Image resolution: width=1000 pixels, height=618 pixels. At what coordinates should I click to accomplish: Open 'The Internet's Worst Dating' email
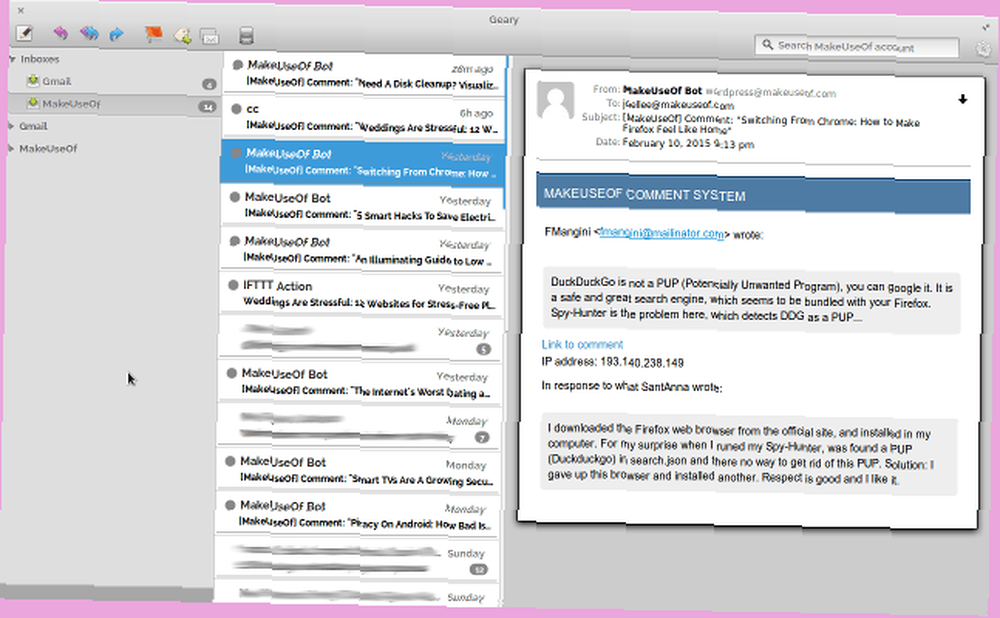point(360,382)
